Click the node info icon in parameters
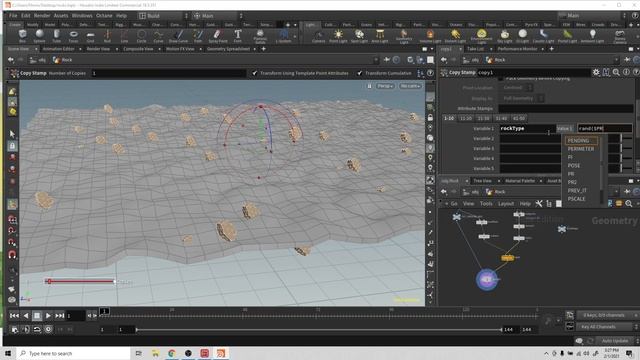Viewport: 640px width, 360px height. (x=626, y=72)
